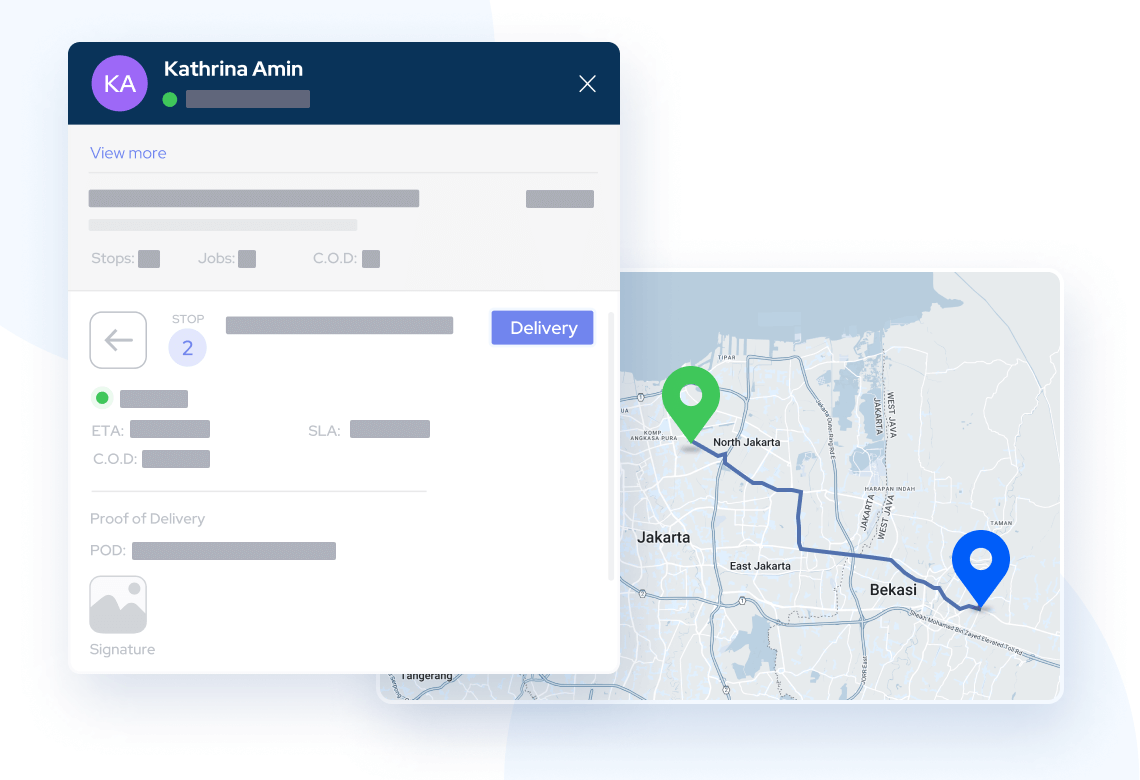This screenshot has width=1140, height=780.
Task: Click the East Jakarta map label
Action: tap(760, 566)
